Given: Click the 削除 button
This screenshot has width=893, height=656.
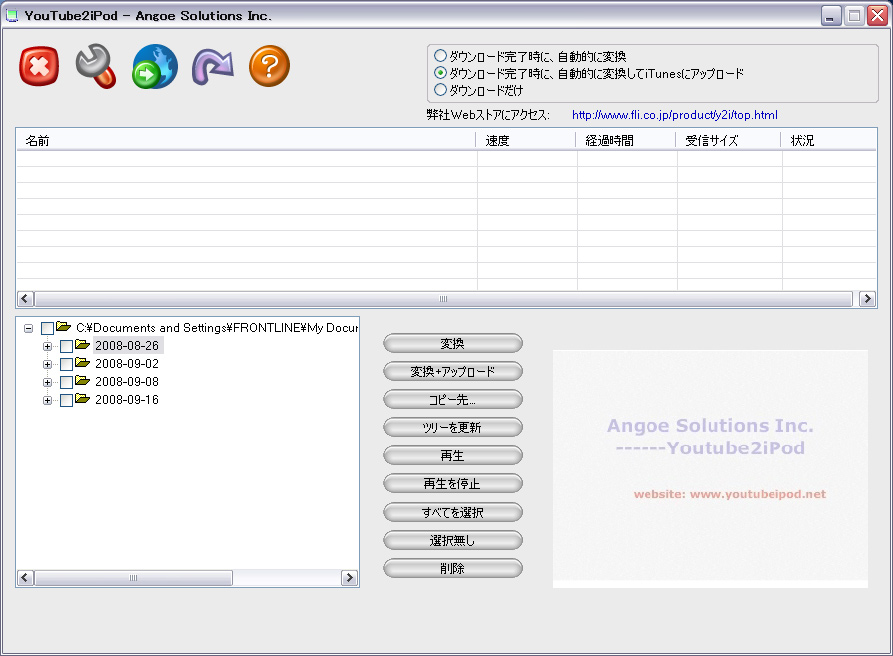Looking at the screenshot, I should [453, 568].
